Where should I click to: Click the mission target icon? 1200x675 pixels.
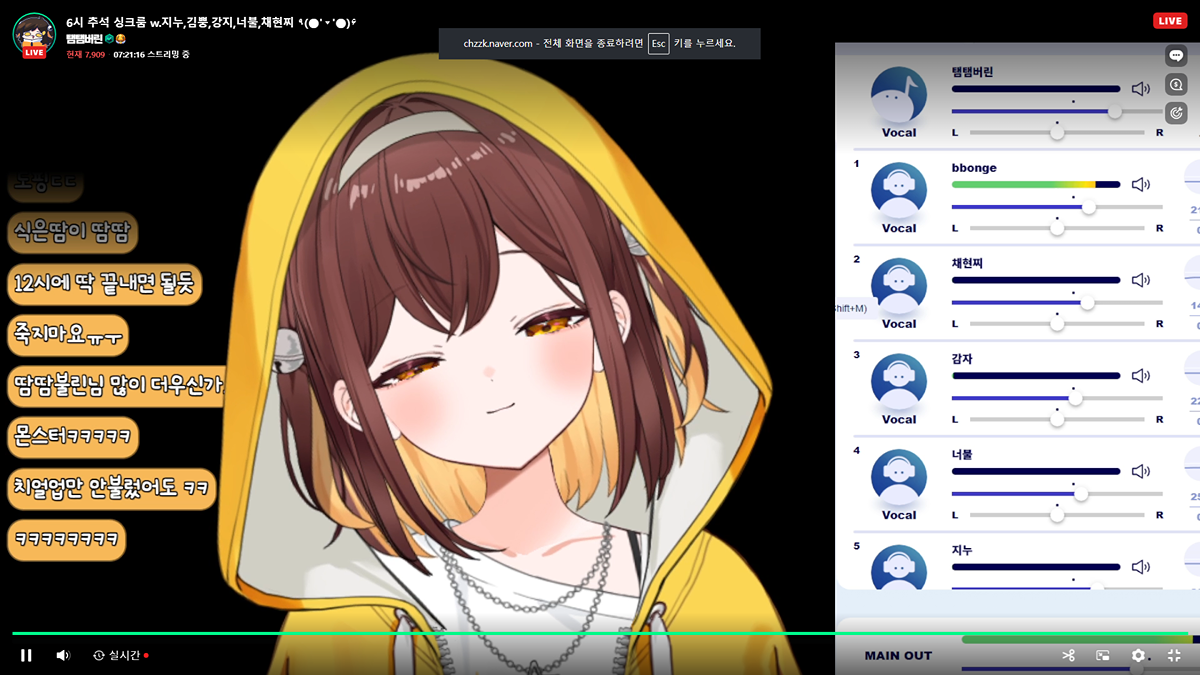point(1176,113)
